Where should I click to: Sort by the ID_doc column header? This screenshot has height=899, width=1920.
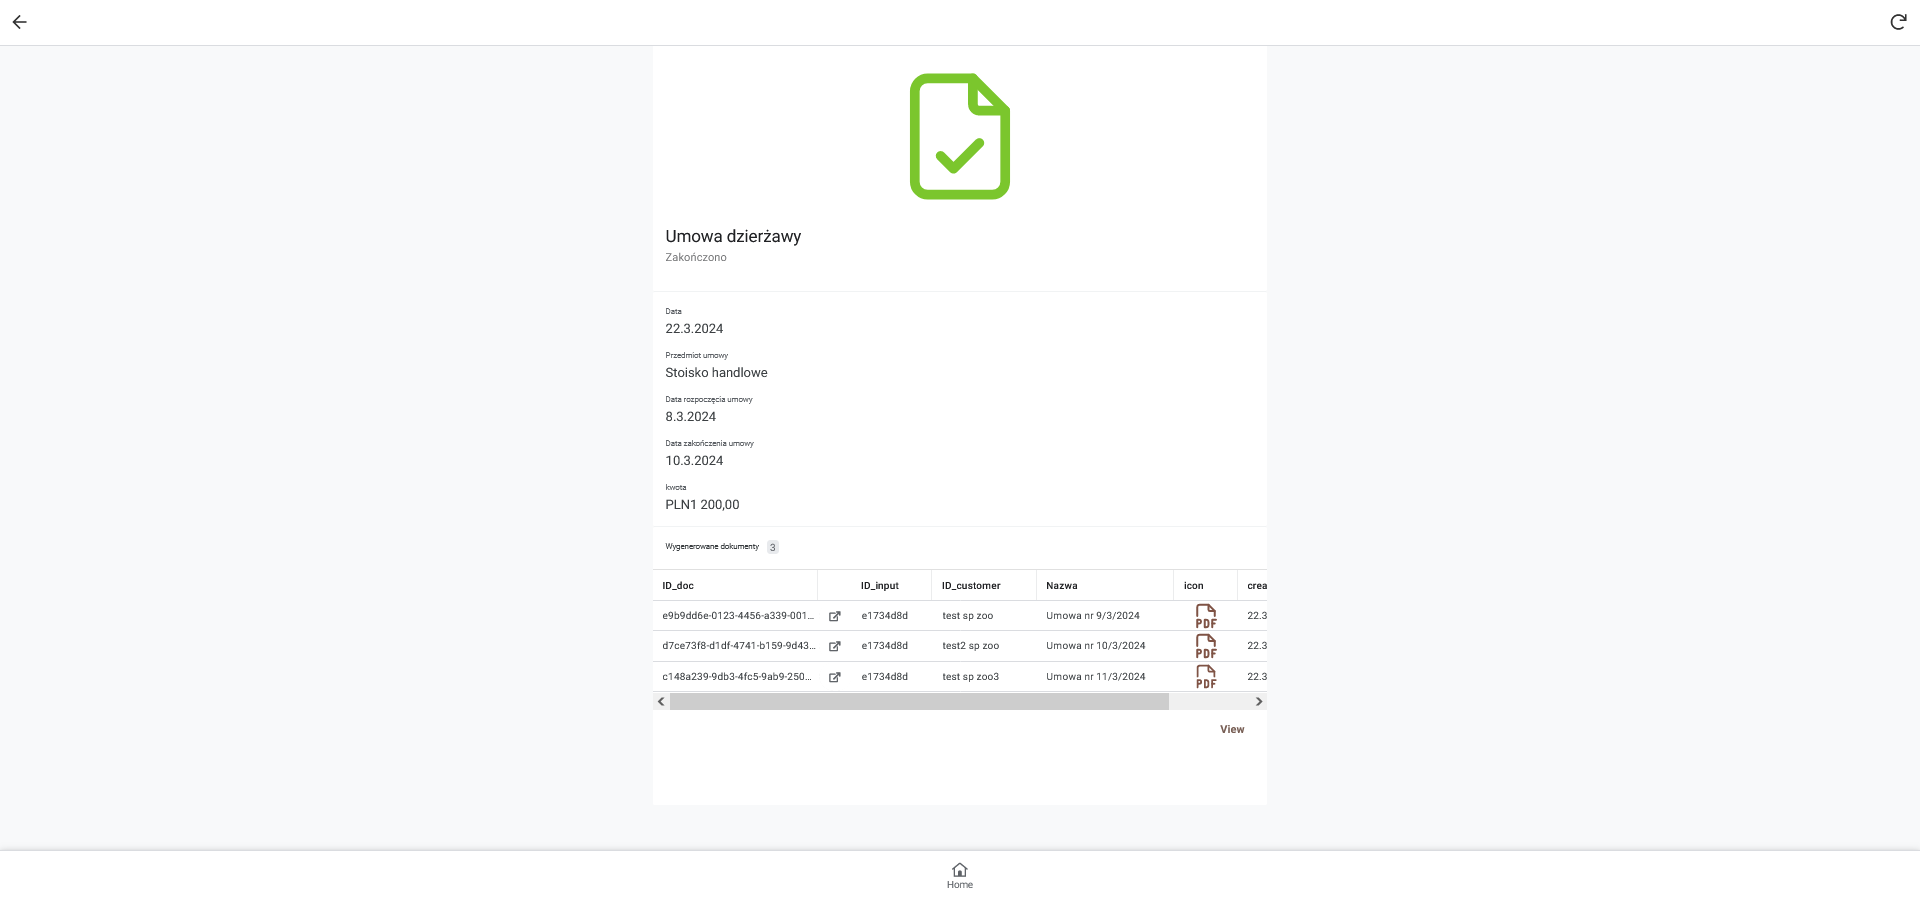click(678, 586)
